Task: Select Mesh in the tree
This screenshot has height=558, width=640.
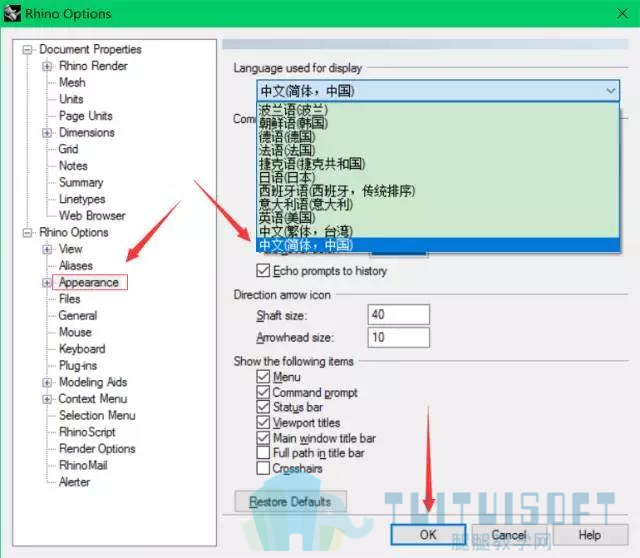Action: 72,82
